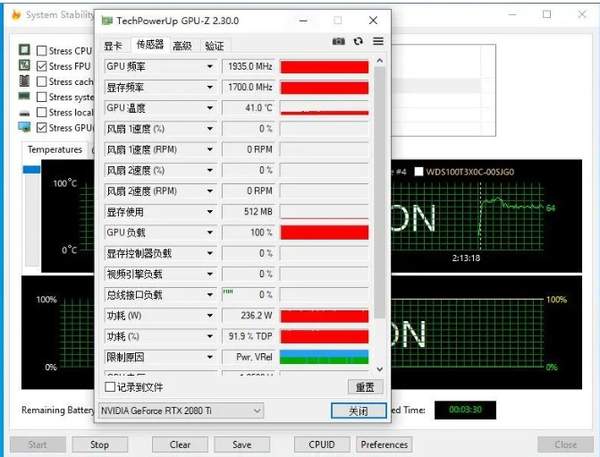Image resolution: width=600 pixels, height=457 pixels.
Task: Toggle the Stress cache checkbox
Action: 42,82
